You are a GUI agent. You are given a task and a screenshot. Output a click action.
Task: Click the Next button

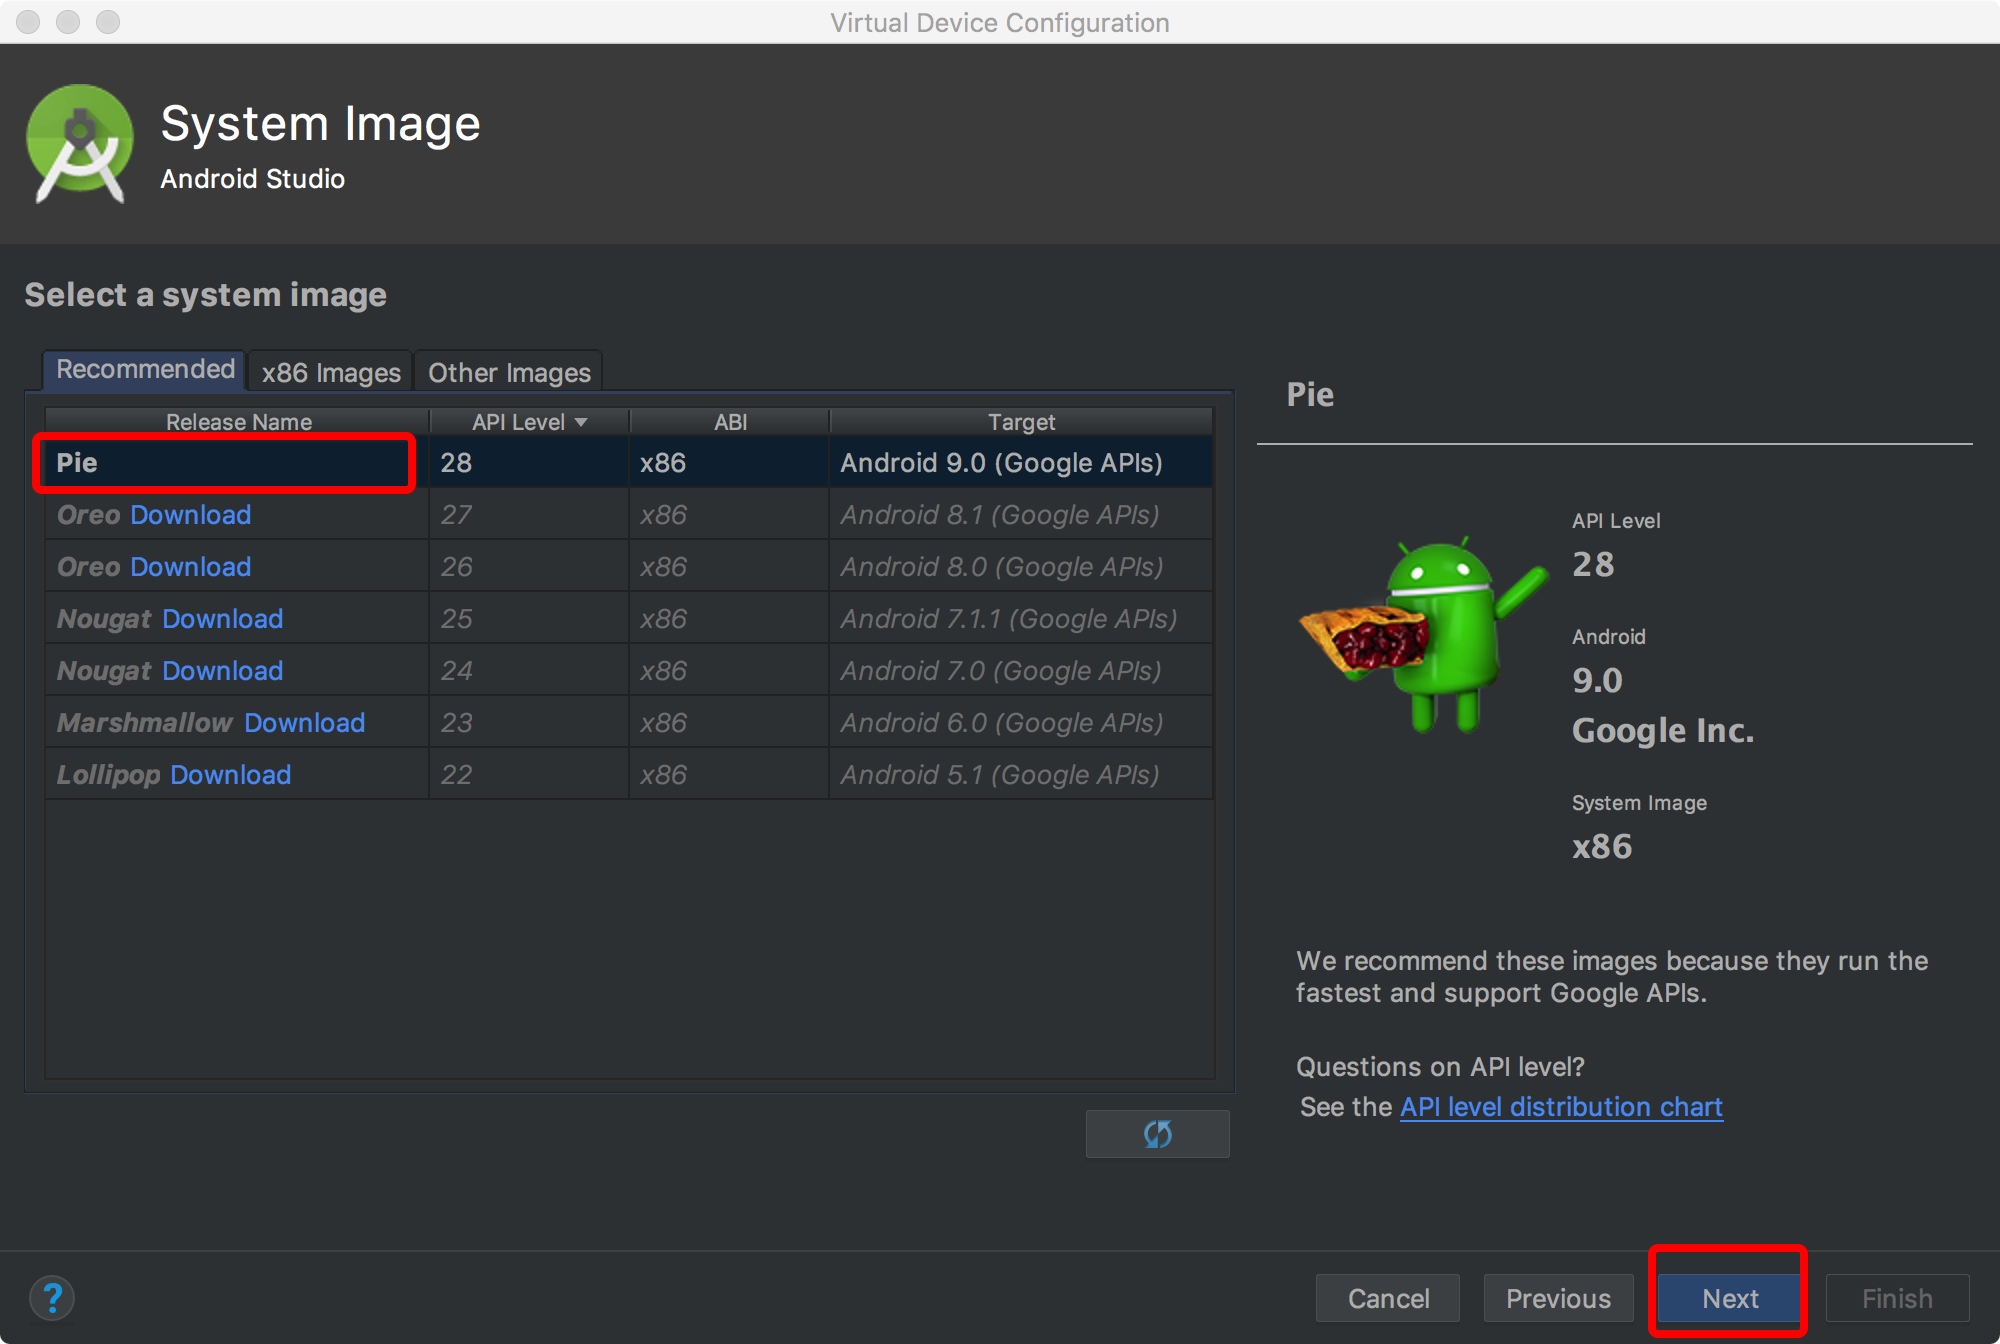tap(1729, 1298)
